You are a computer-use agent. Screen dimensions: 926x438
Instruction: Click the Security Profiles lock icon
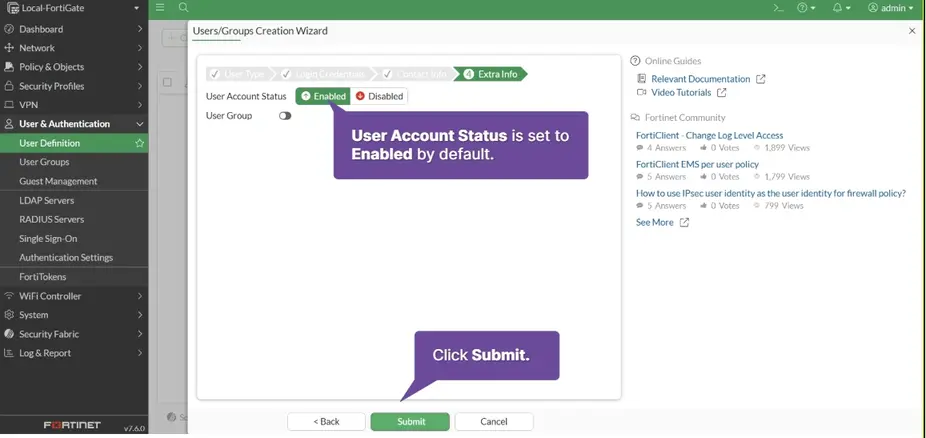pyautogui.click(x=9, y=86)
